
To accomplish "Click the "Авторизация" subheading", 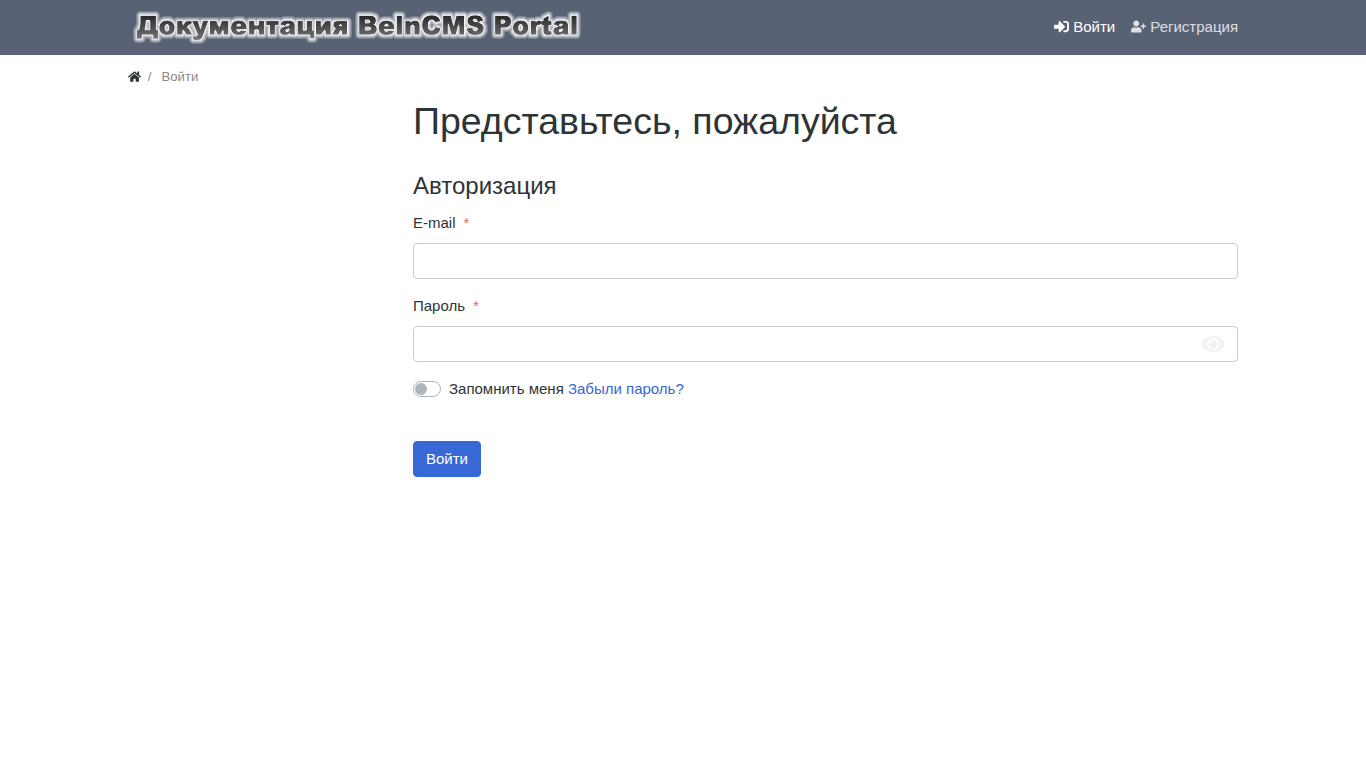I will point(484,186).
